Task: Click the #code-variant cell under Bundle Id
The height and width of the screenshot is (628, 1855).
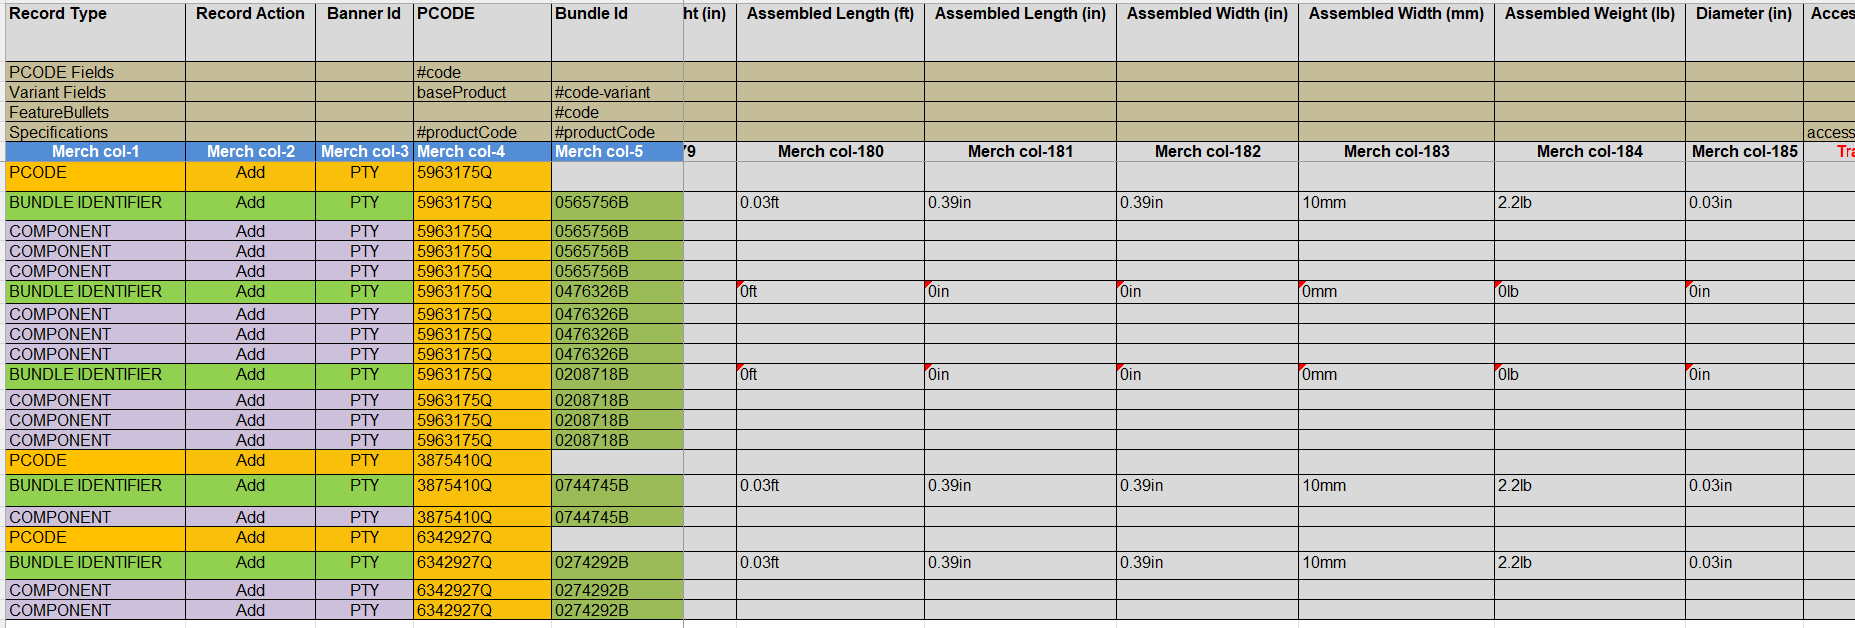Action: pyautogui.click(x=616, y=92)
